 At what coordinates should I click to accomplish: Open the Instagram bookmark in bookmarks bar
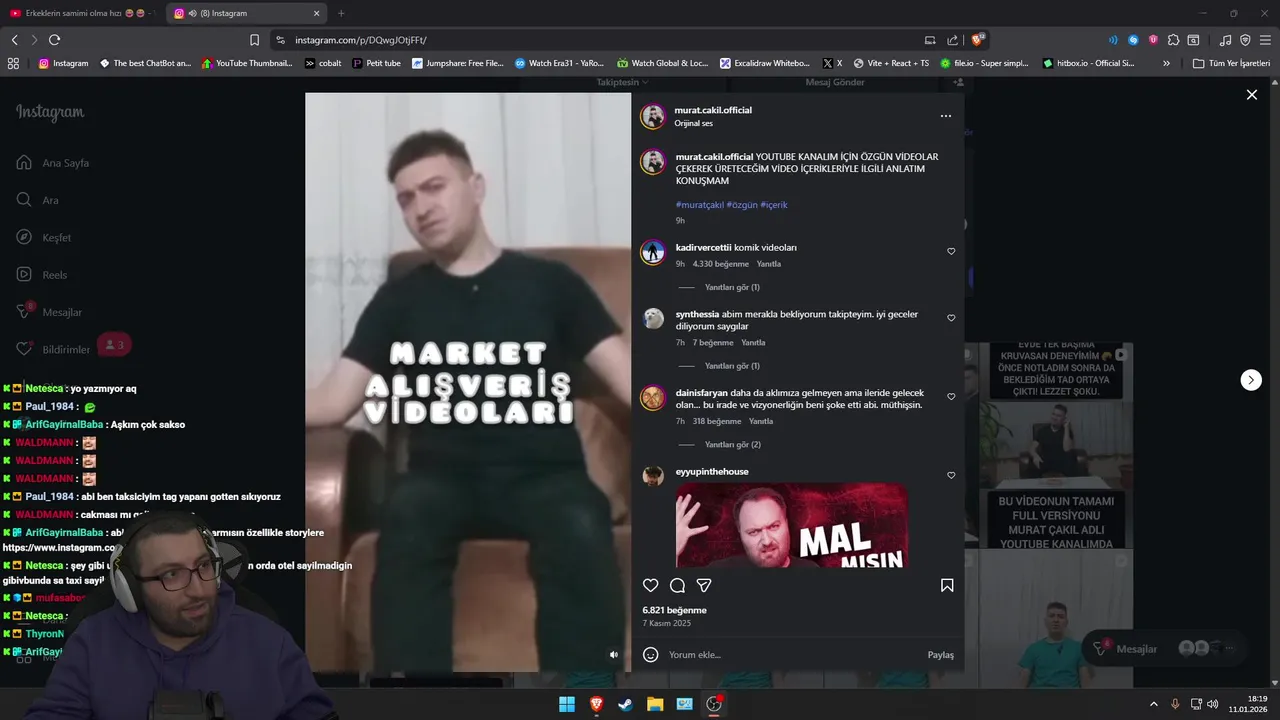pyautogui.click(x=63, y=63)
